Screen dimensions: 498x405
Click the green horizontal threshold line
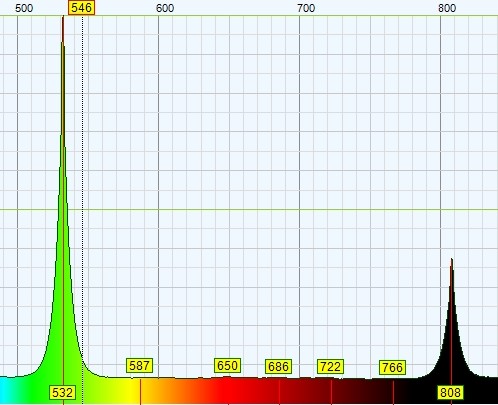[x=249, y=210]
